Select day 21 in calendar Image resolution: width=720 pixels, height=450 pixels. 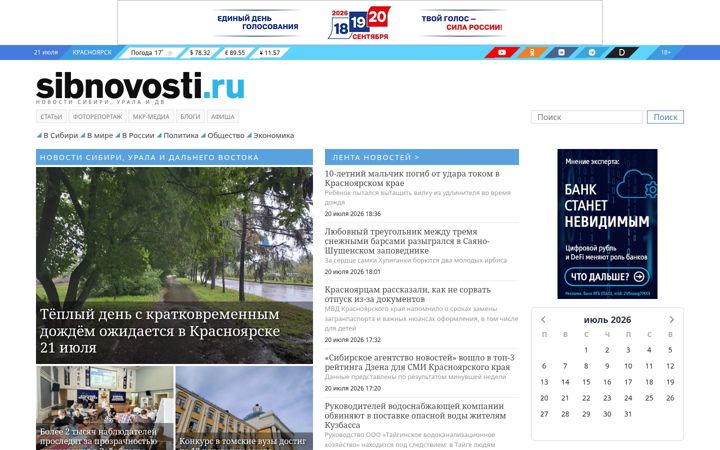point(565,398)
